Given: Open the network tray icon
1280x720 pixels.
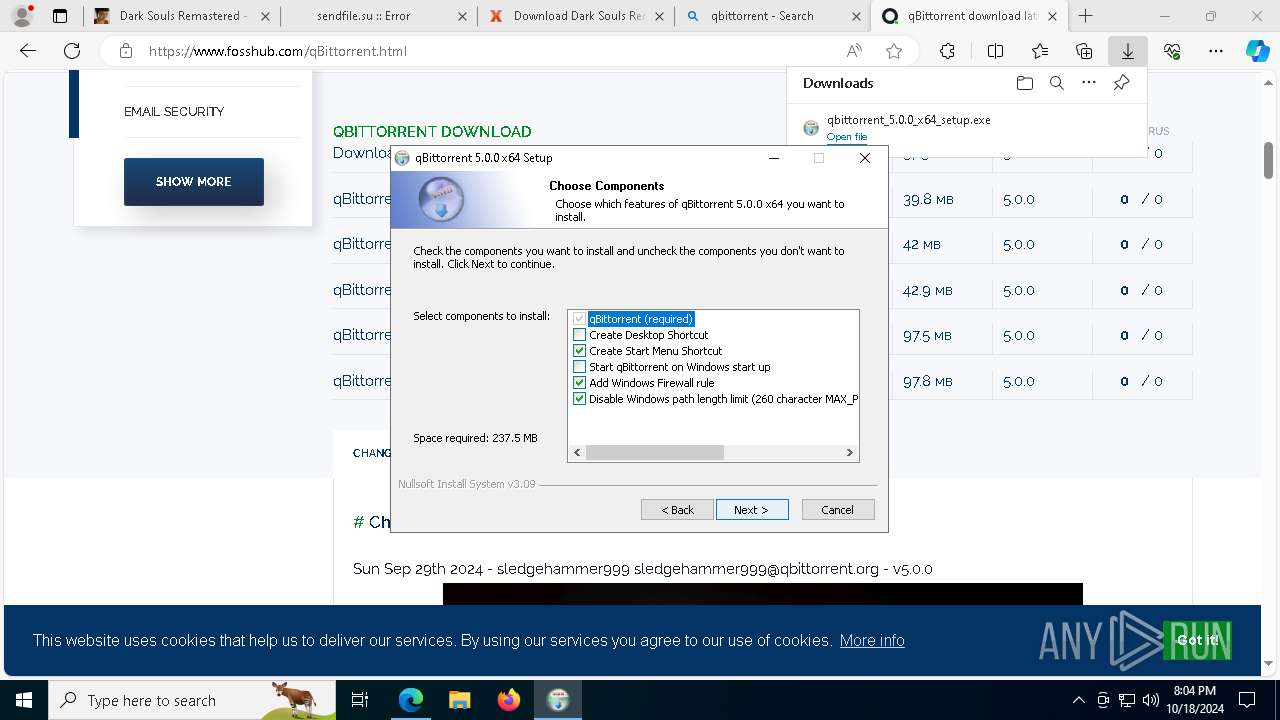Looking at the screenshot, I should click(1127, 700).
